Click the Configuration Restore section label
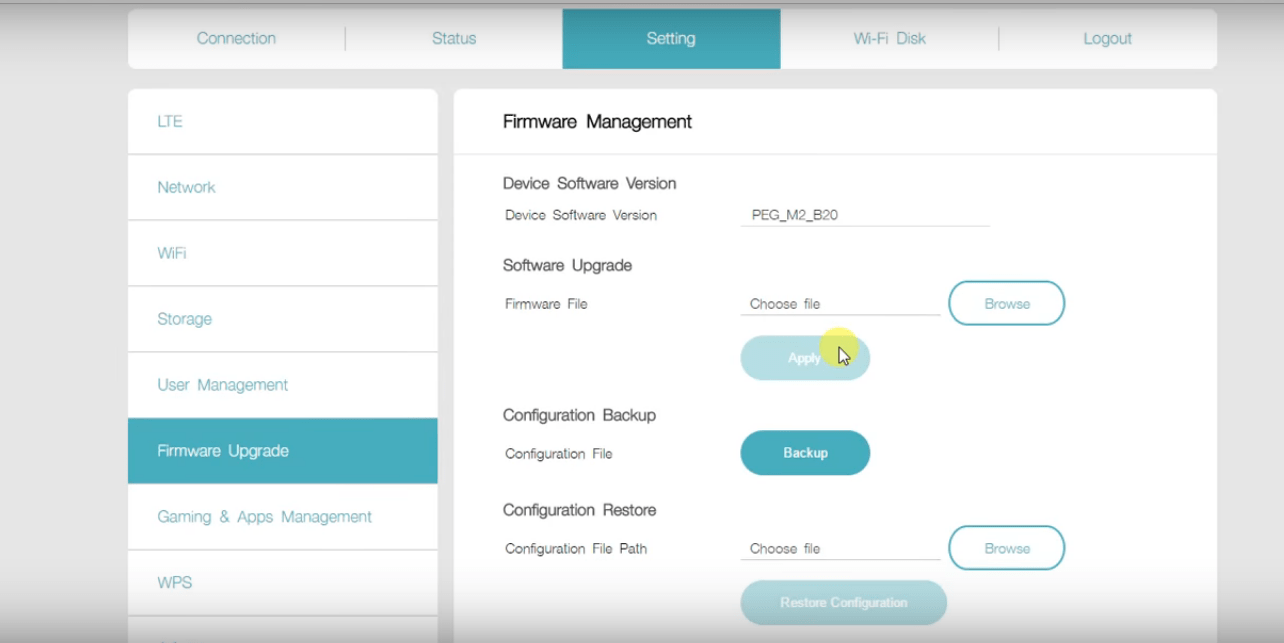 point(579,510)
